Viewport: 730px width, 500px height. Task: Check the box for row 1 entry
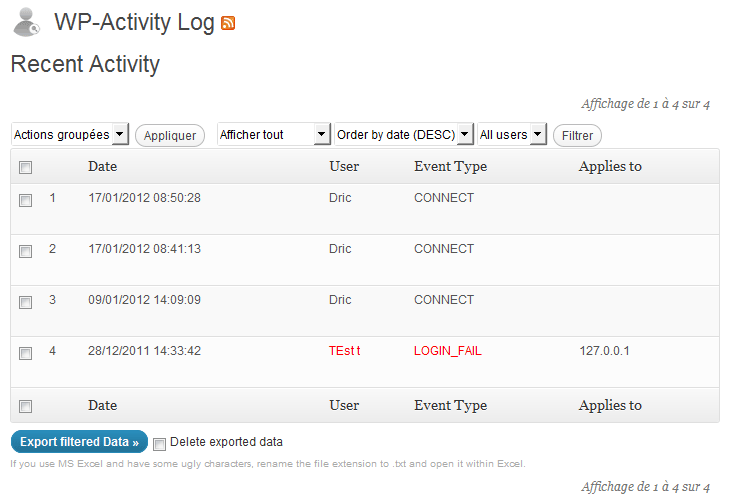click(26, 201)
